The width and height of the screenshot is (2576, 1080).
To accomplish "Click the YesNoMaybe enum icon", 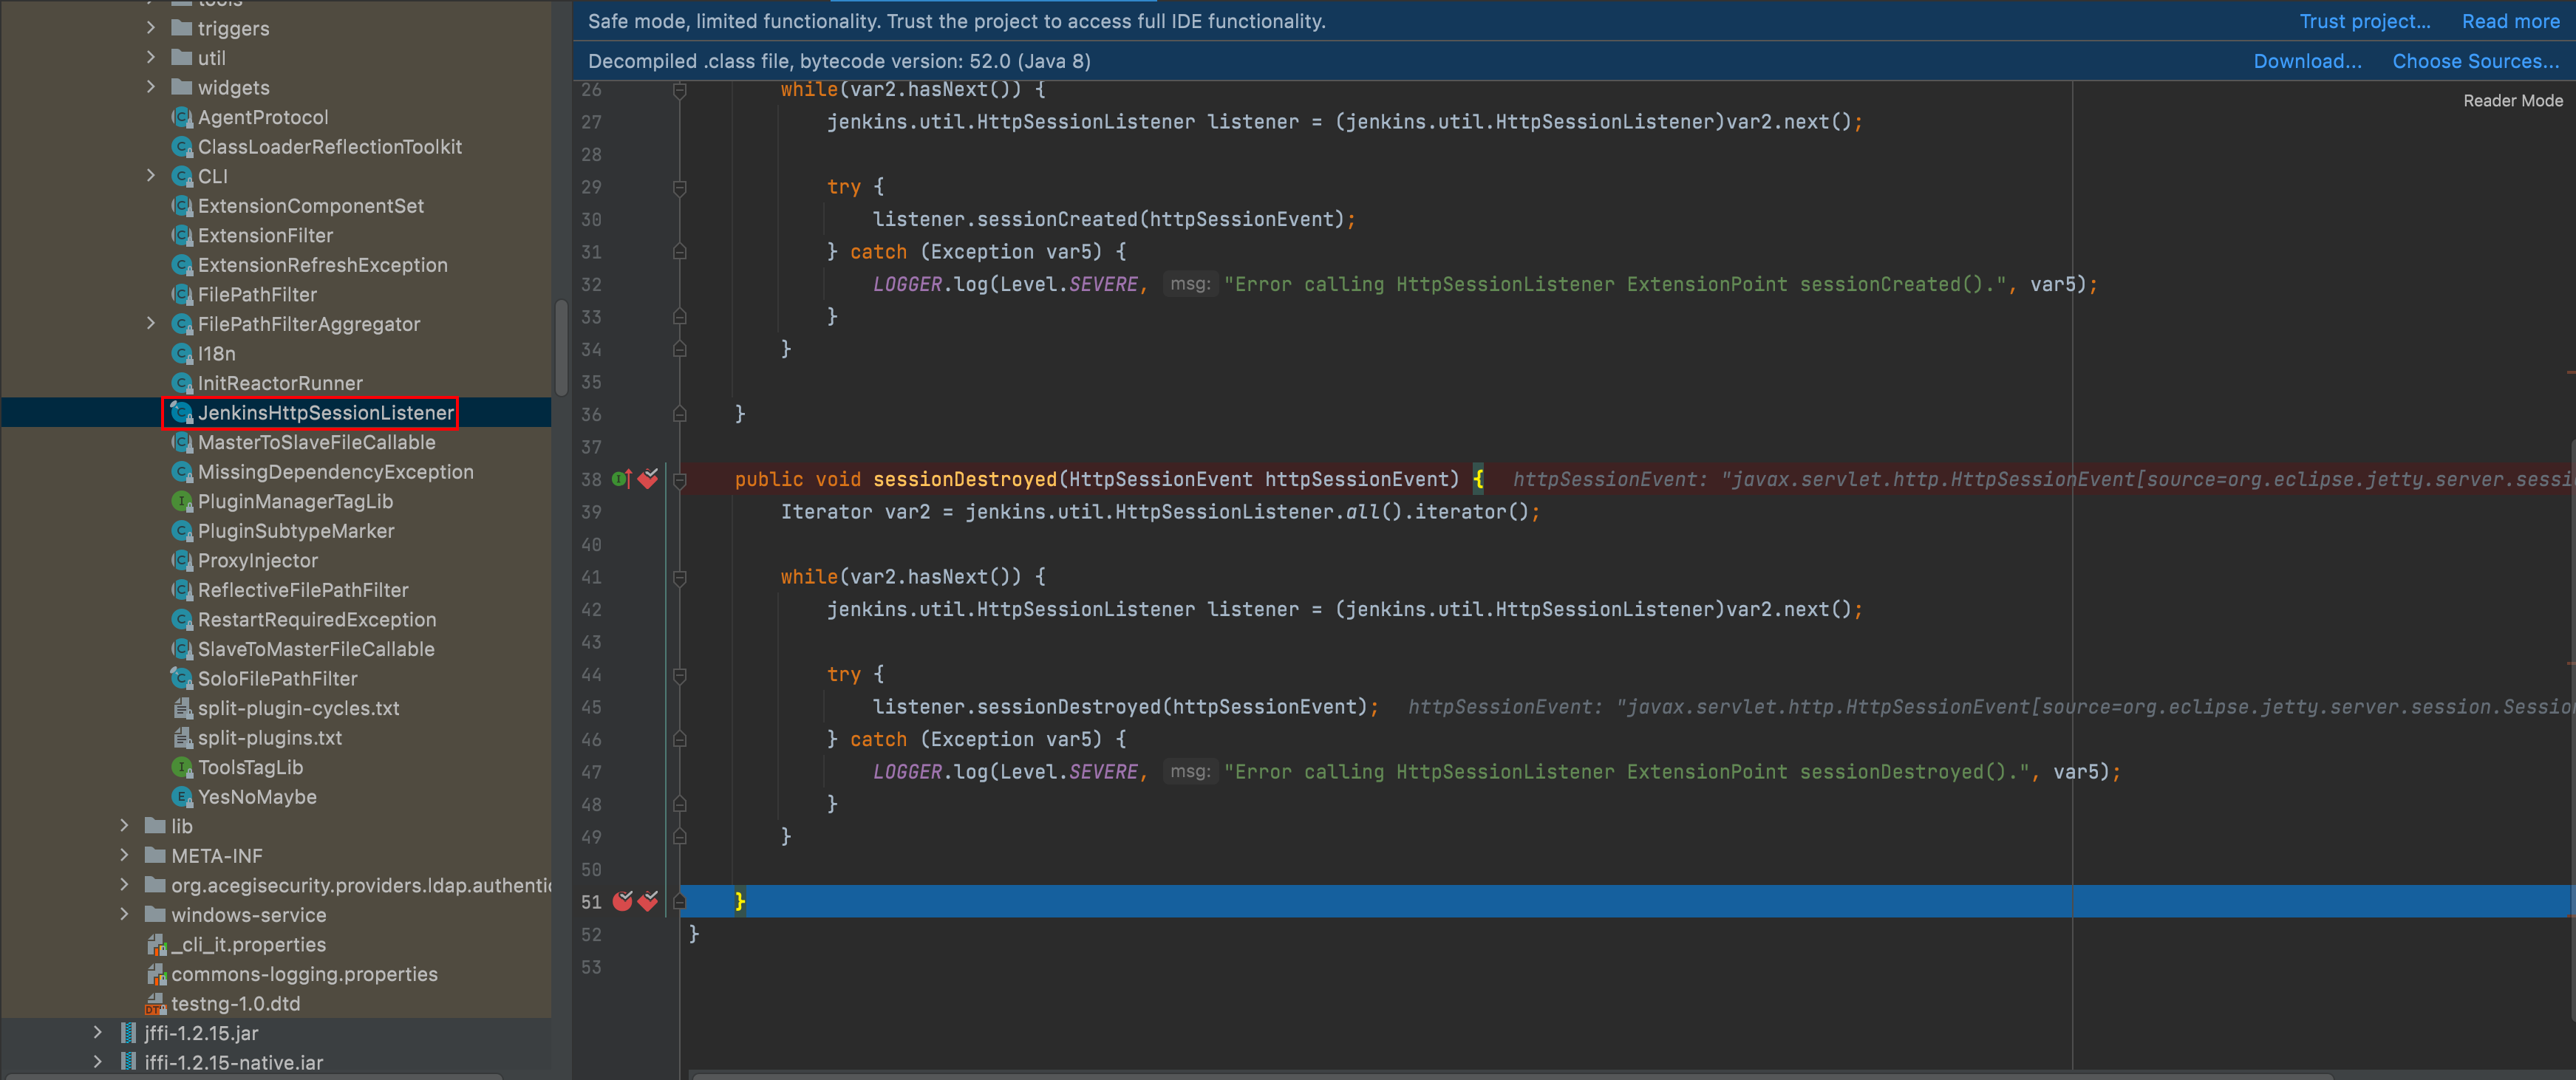I will coord(182,796).
